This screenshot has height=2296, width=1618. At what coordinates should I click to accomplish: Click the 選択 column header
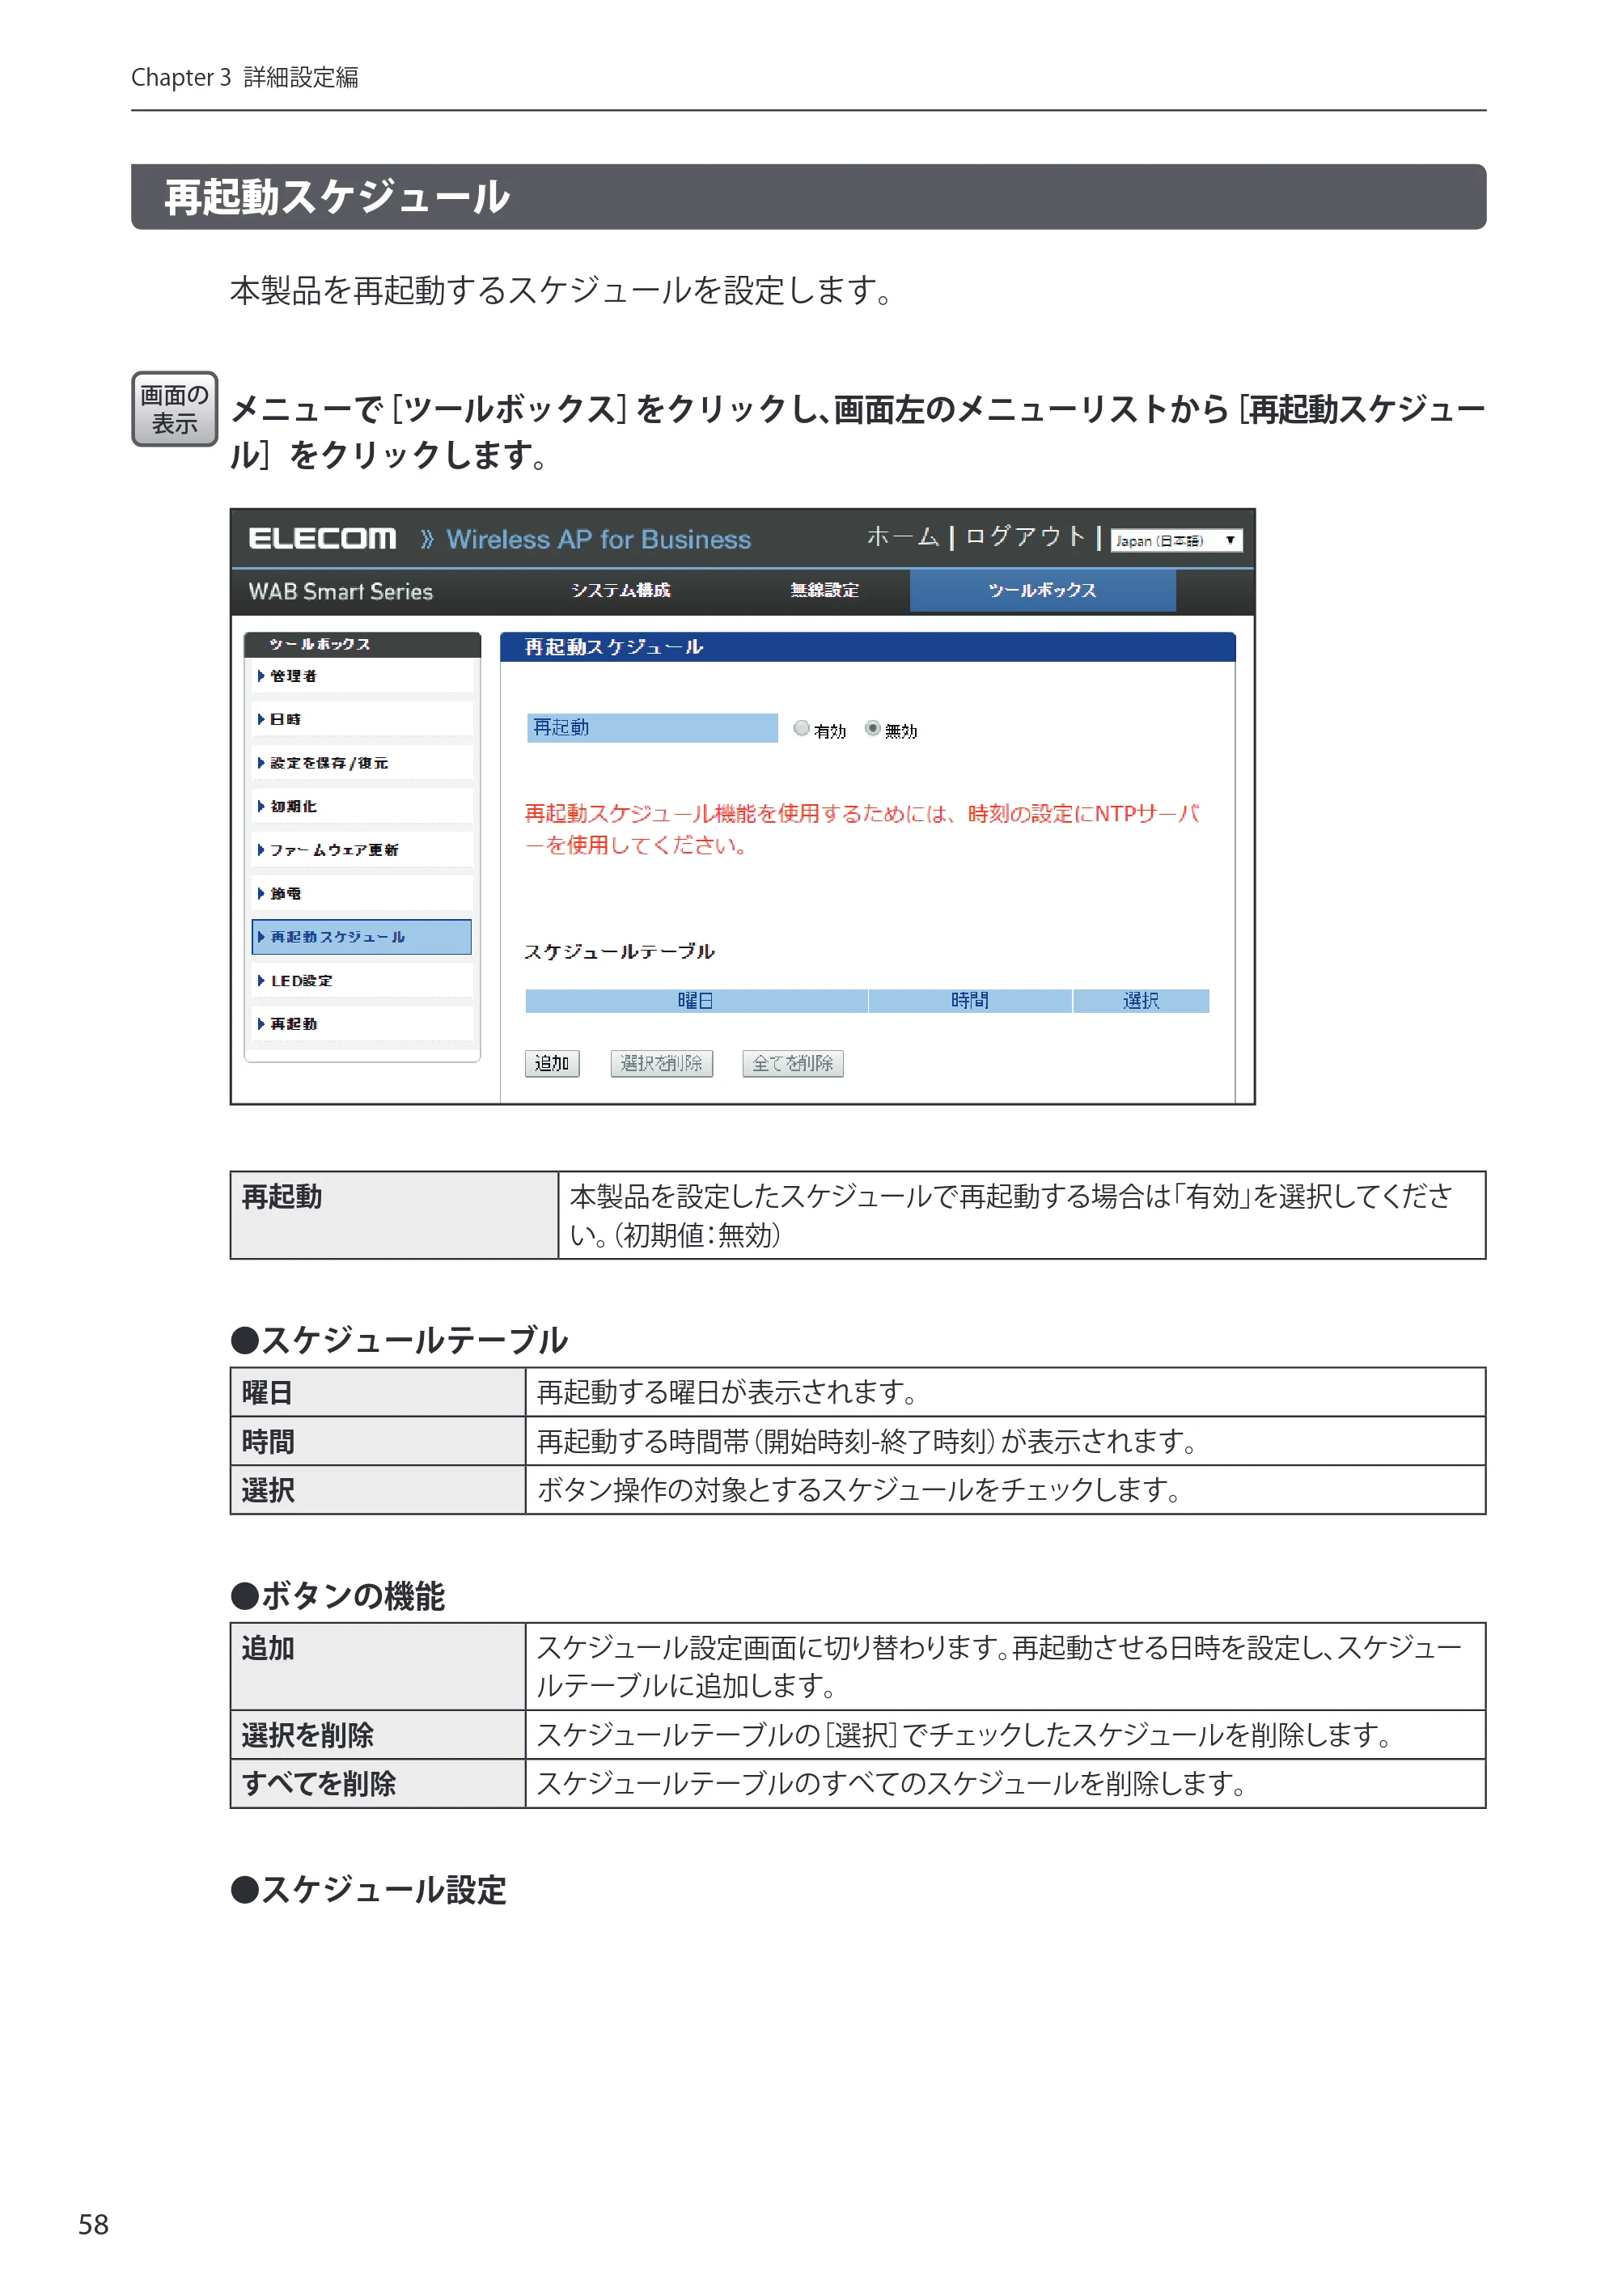click(1141, 1001)
